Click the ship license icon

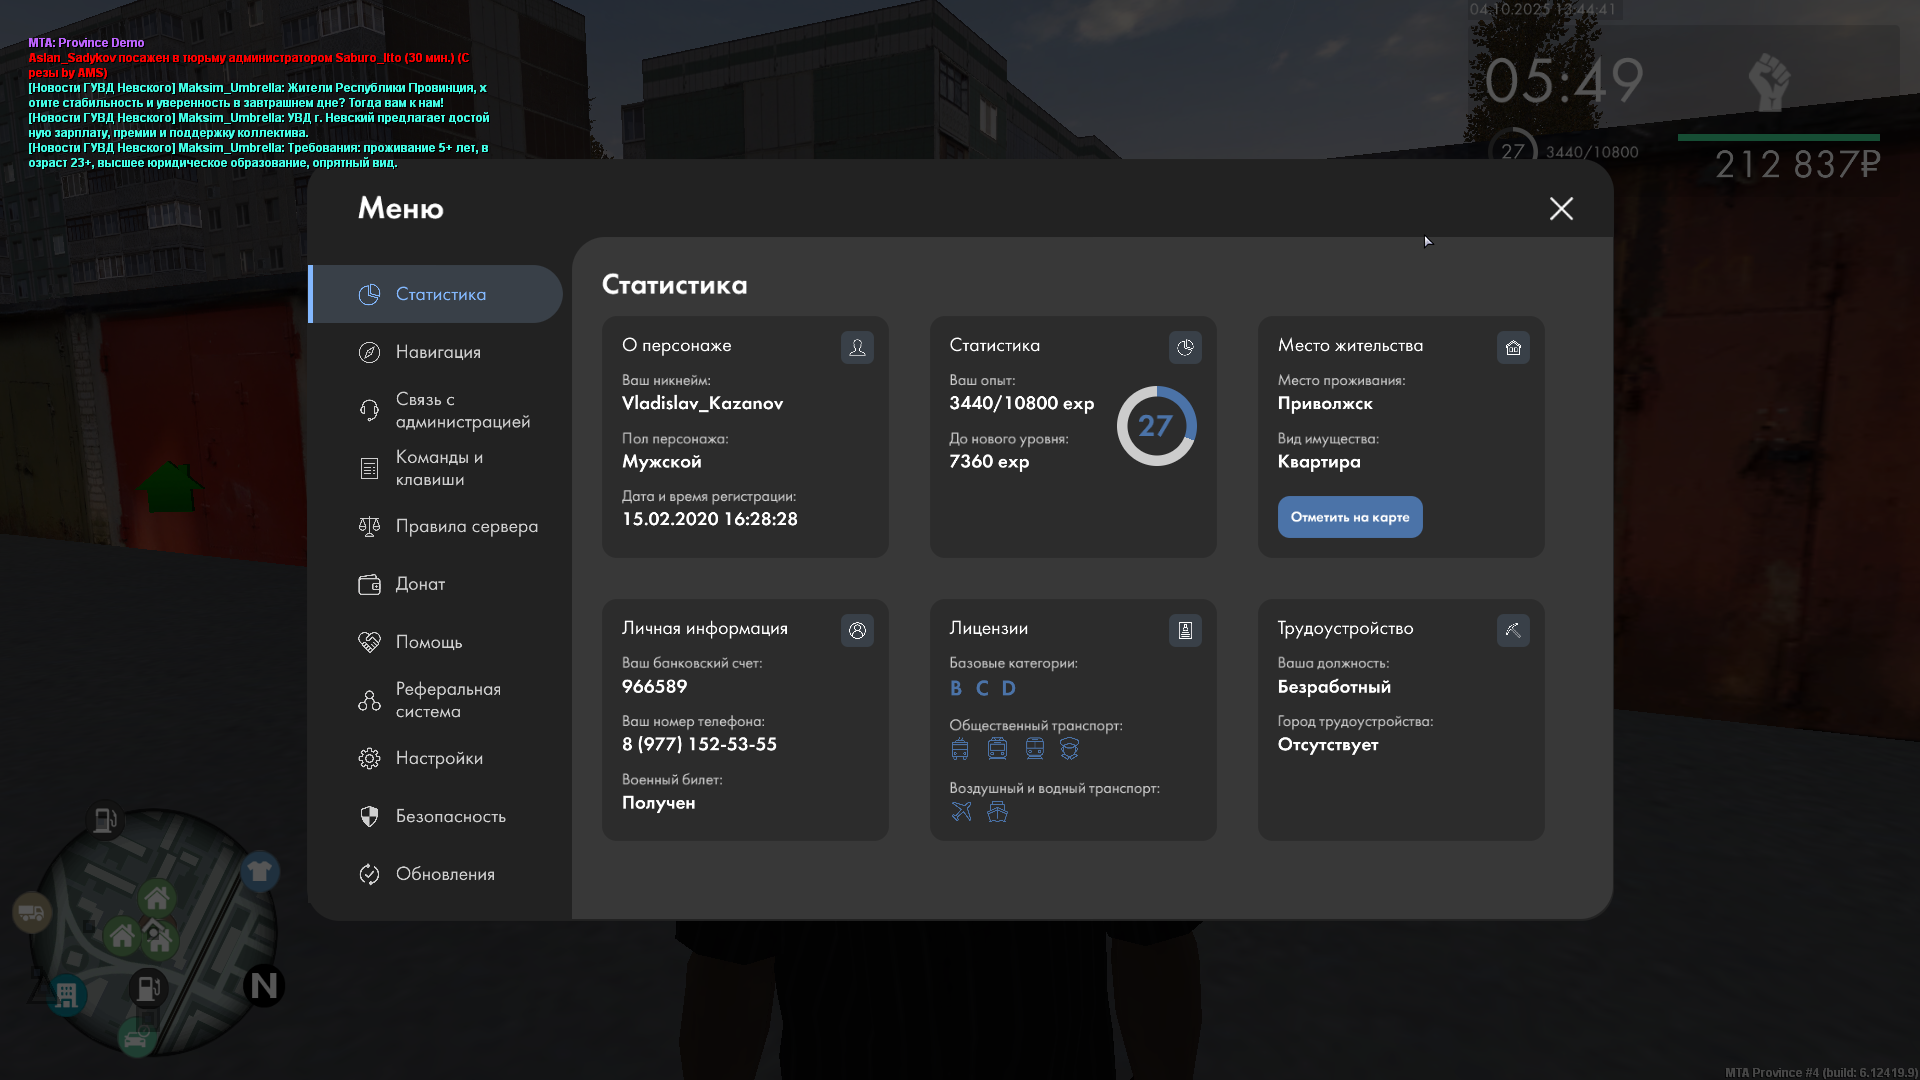pos(997,811)
